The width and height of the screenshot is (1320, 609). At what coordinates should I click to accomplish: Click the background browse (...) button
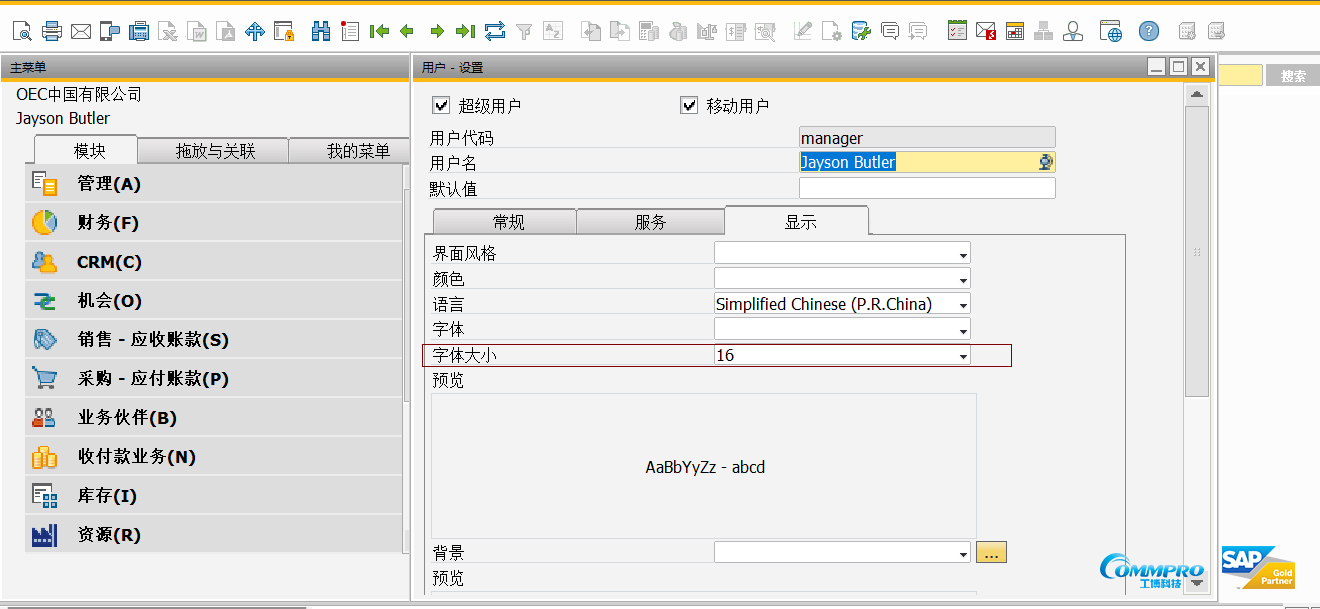click(x=991, y=552)
